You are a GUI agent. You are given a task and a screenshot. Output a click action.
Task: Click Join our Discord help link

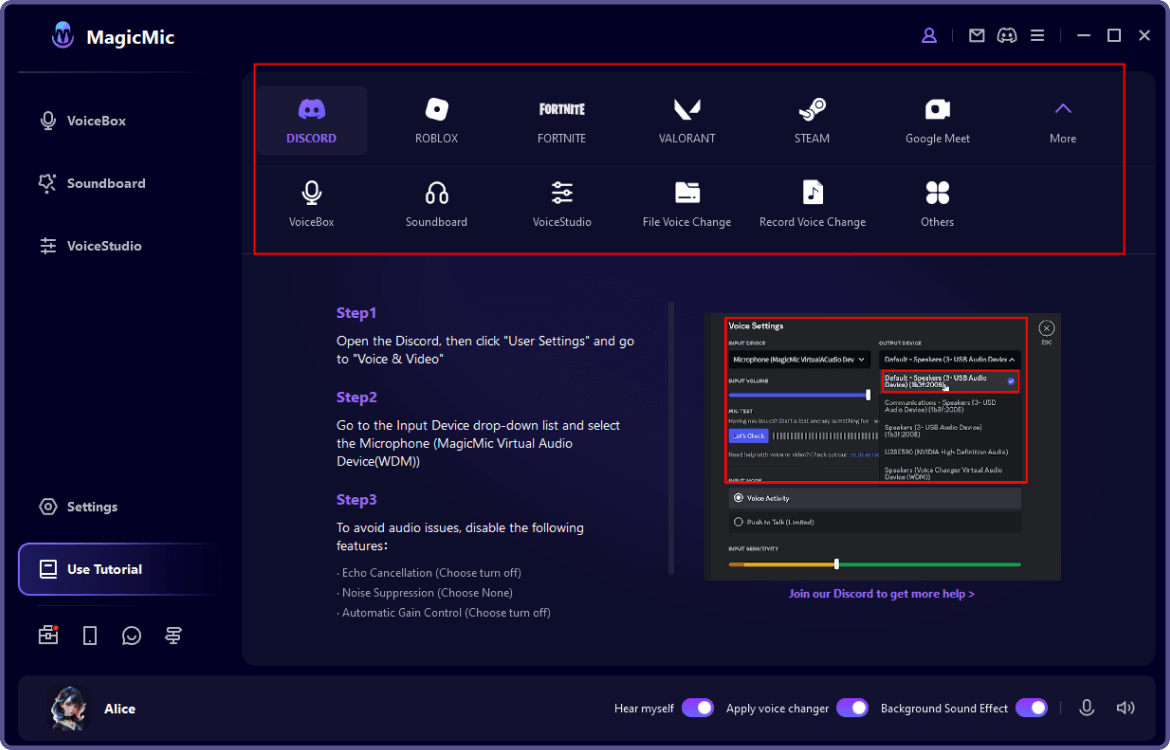click(x=881, y=593)
